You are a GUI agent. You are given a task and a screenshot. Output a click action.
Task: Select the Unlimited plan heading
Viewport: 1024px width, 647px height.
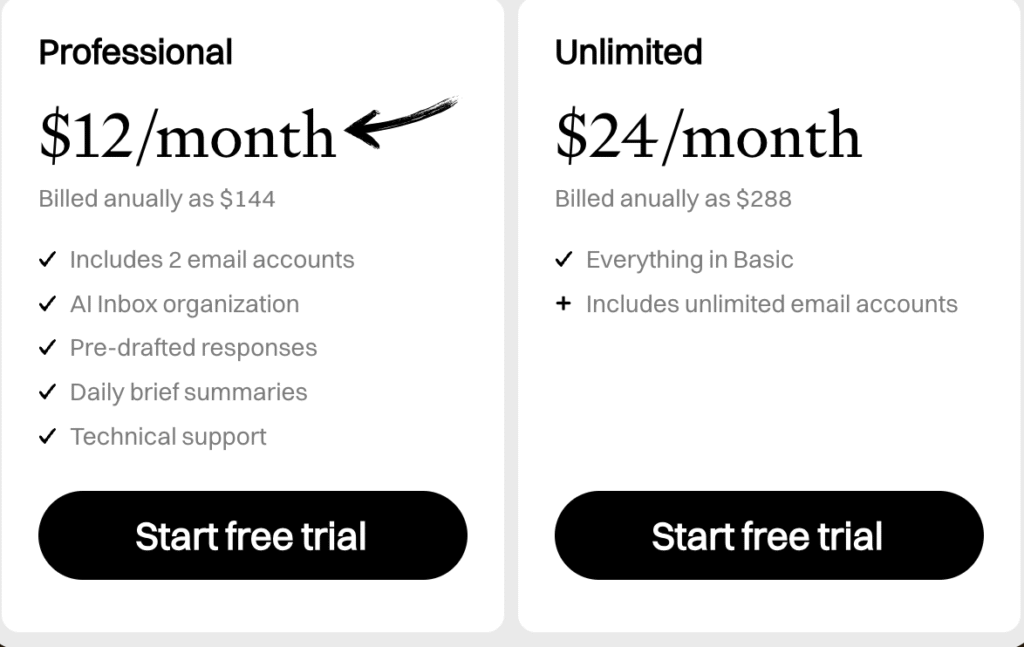(628, 52)
